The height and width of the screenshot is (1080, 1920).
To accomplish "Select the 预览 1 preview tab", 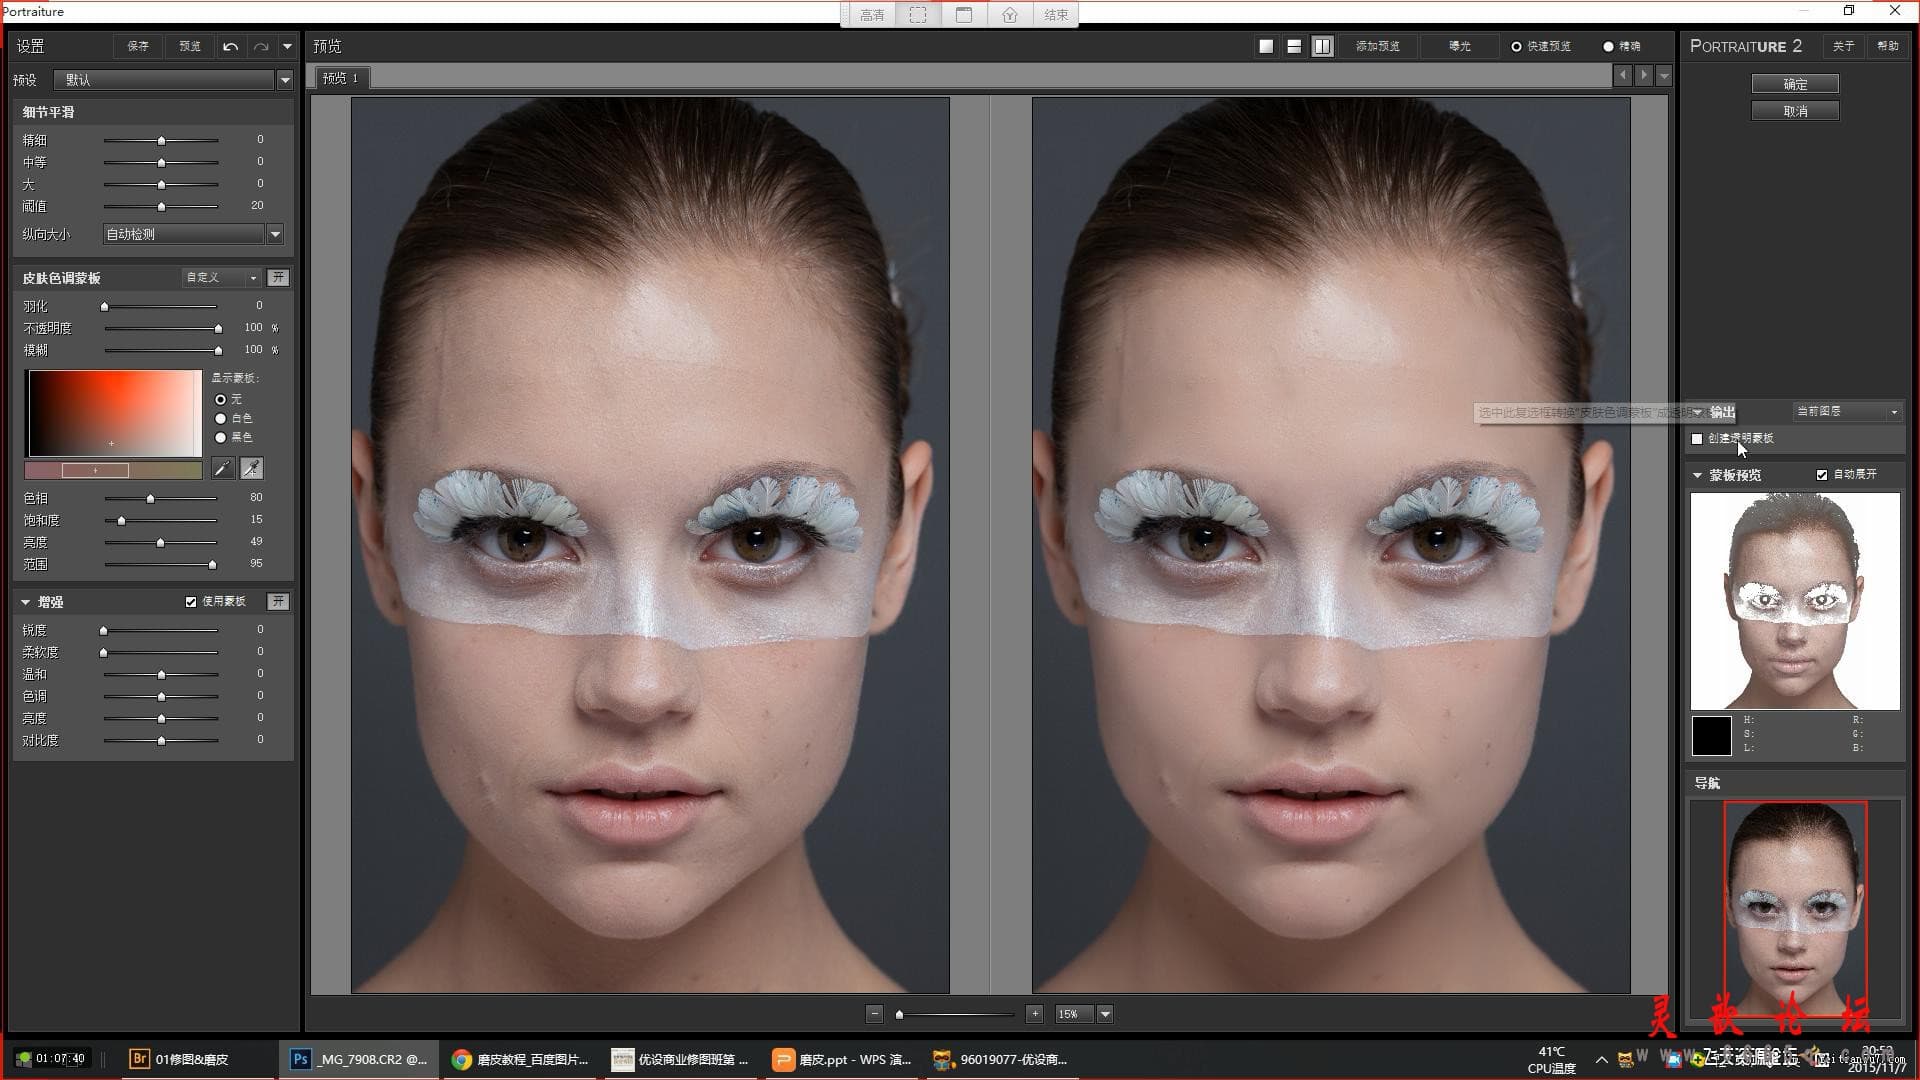I will [341, 78].
